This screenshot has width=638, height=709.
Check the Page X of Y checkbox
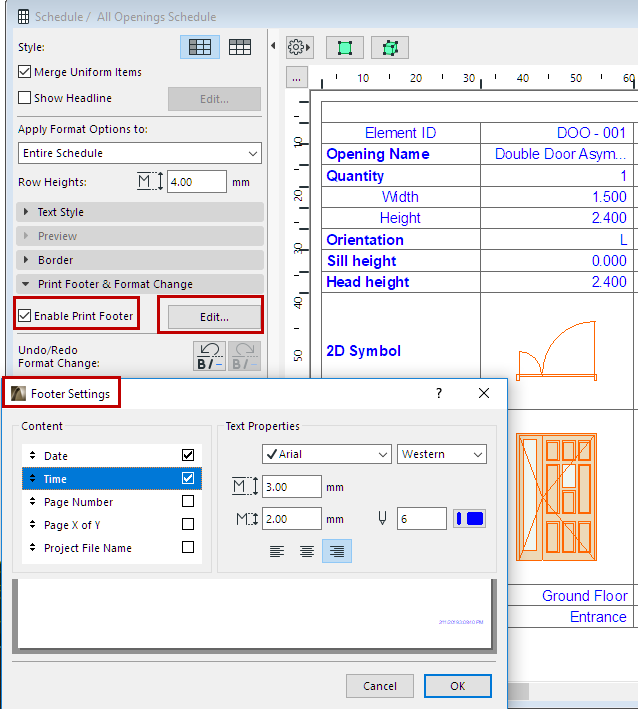pos(188,524)
